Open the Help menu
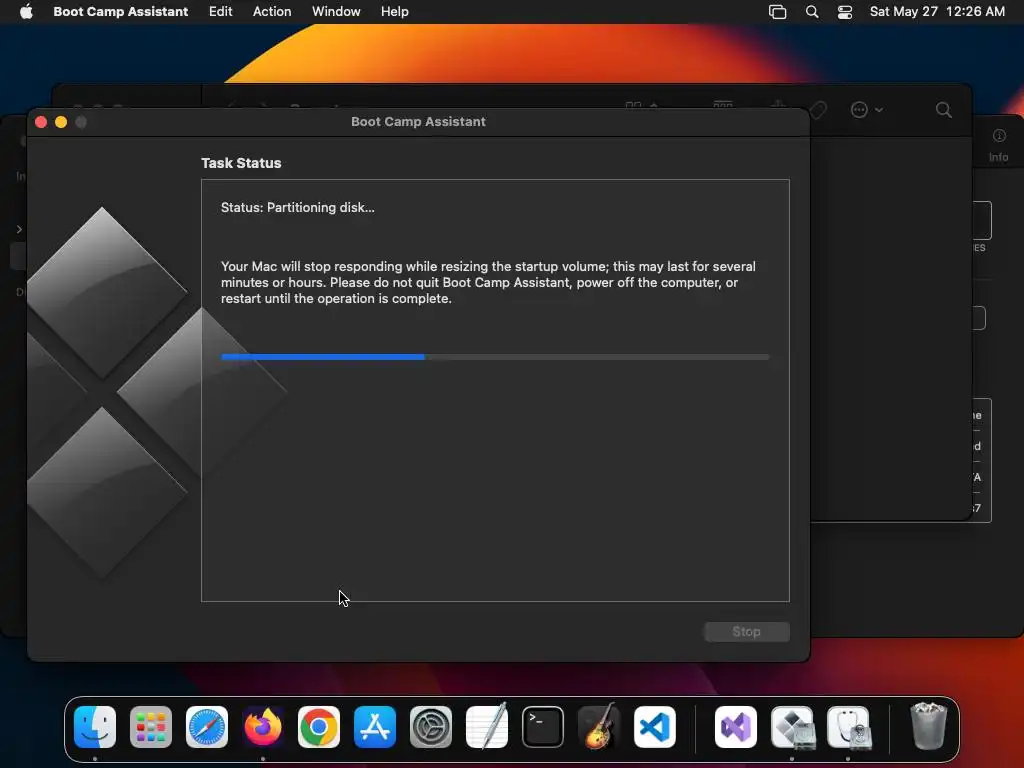Image resolution: width=1024 pixels, height=768 pixels. click(x=394, y=11)
